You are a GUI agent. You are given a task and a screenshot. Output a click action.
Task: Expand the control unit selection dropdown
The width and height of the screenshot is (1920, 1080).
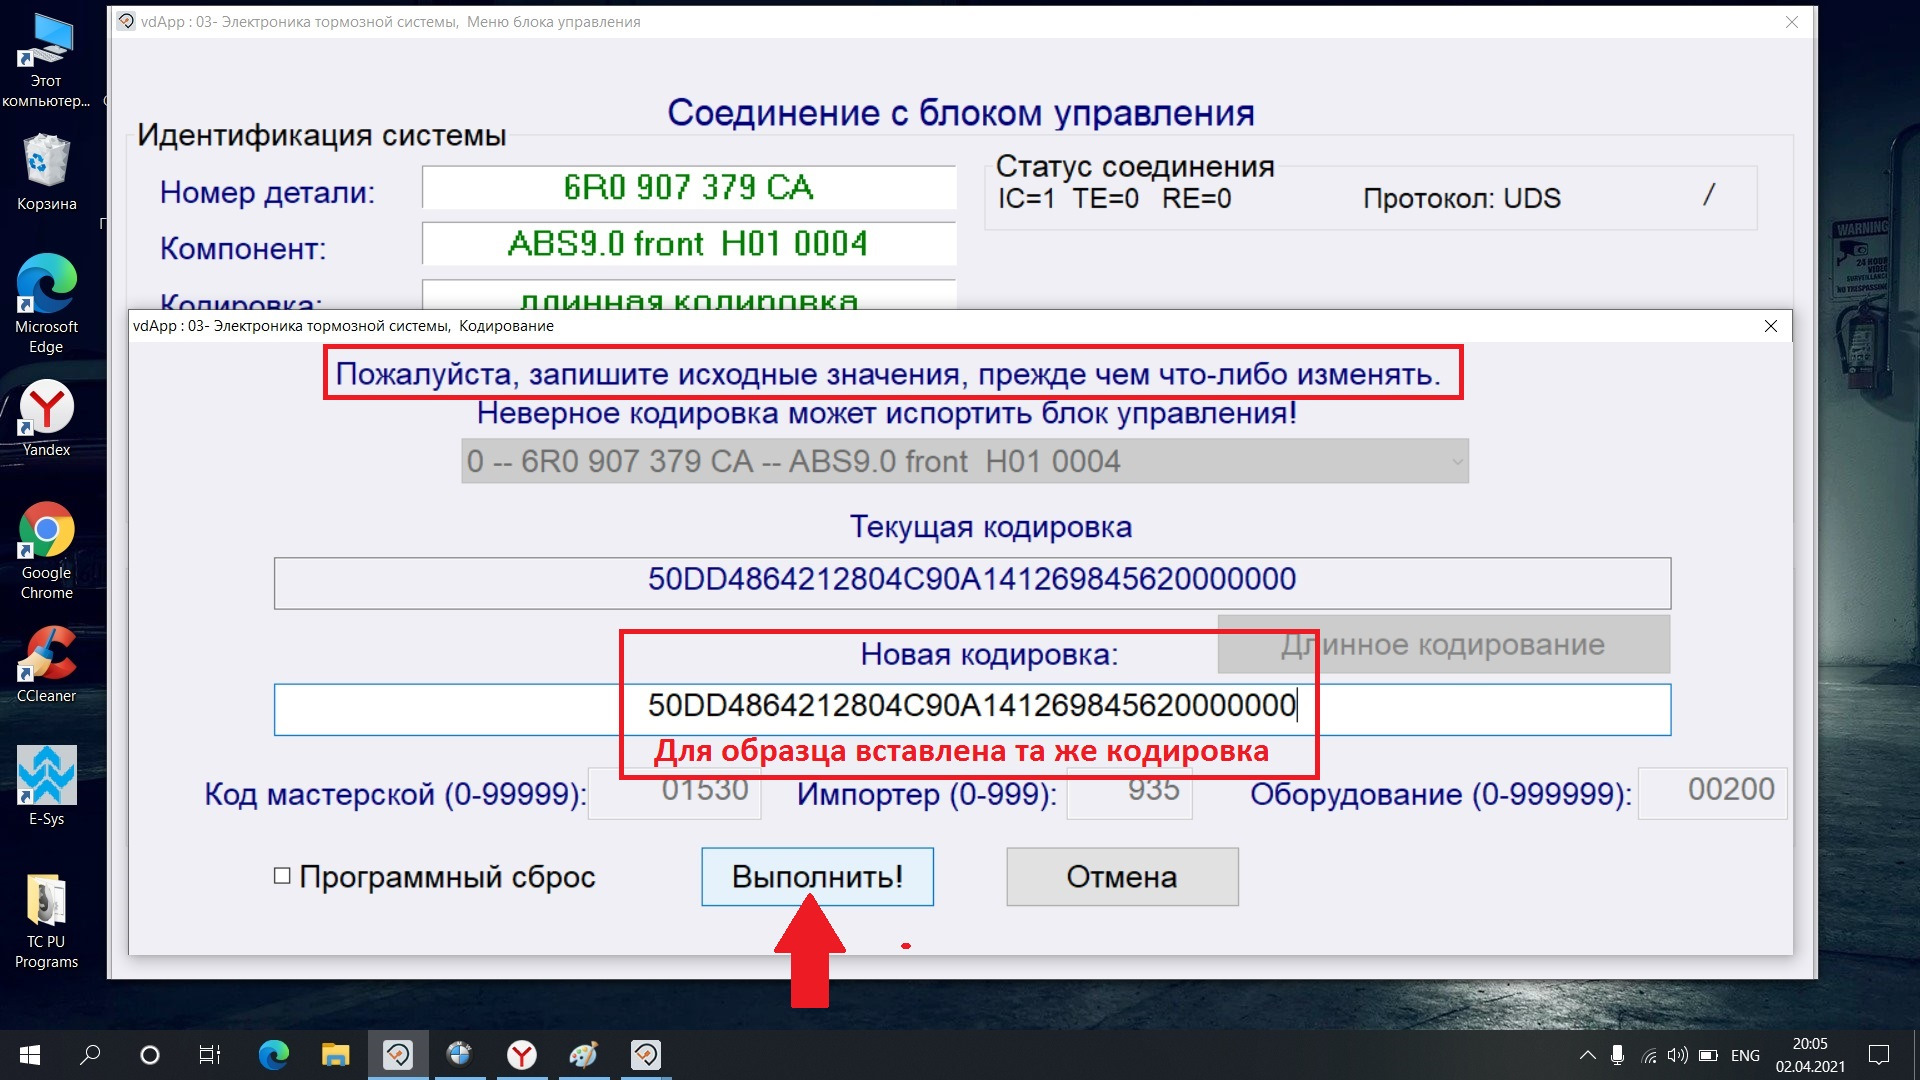point(1456,461)
